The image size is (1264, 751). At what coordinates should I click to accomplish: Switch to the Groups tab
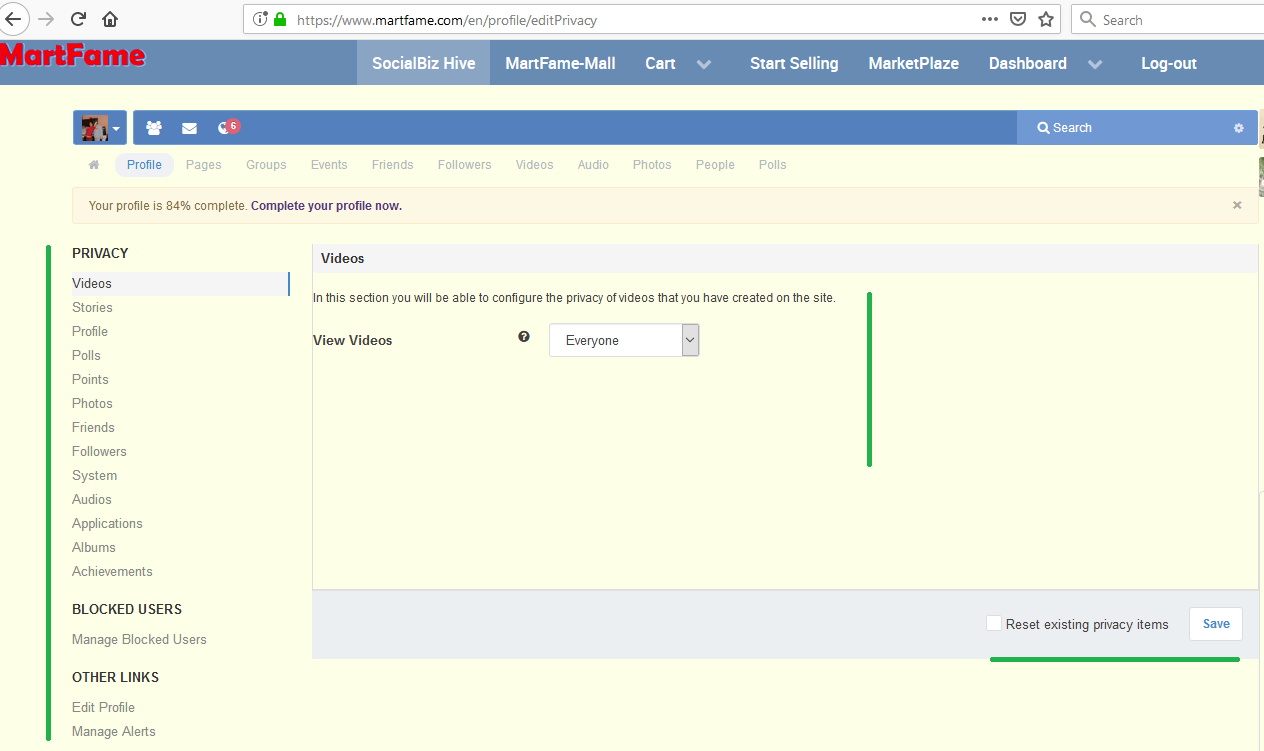(266, 165)
